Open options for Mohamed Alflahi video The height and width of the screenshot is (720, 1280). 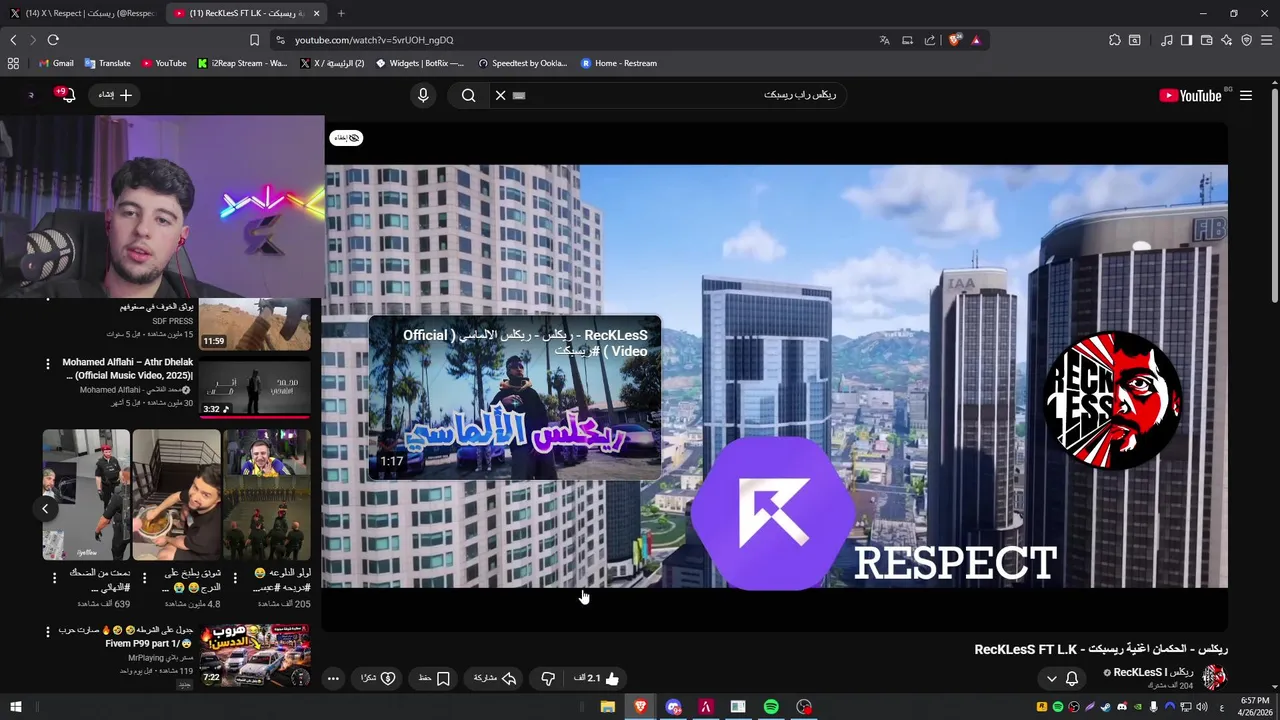point(47,364)
